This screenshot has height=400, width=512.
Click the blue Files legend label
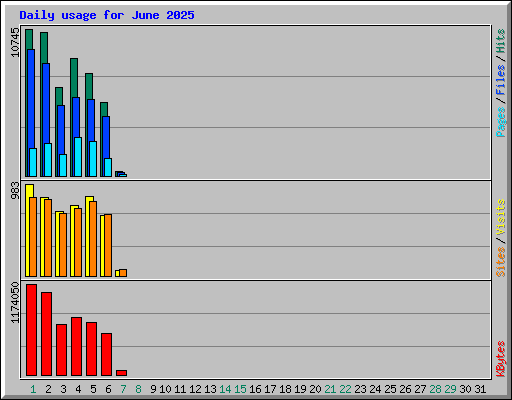click(x=500, y=80)
